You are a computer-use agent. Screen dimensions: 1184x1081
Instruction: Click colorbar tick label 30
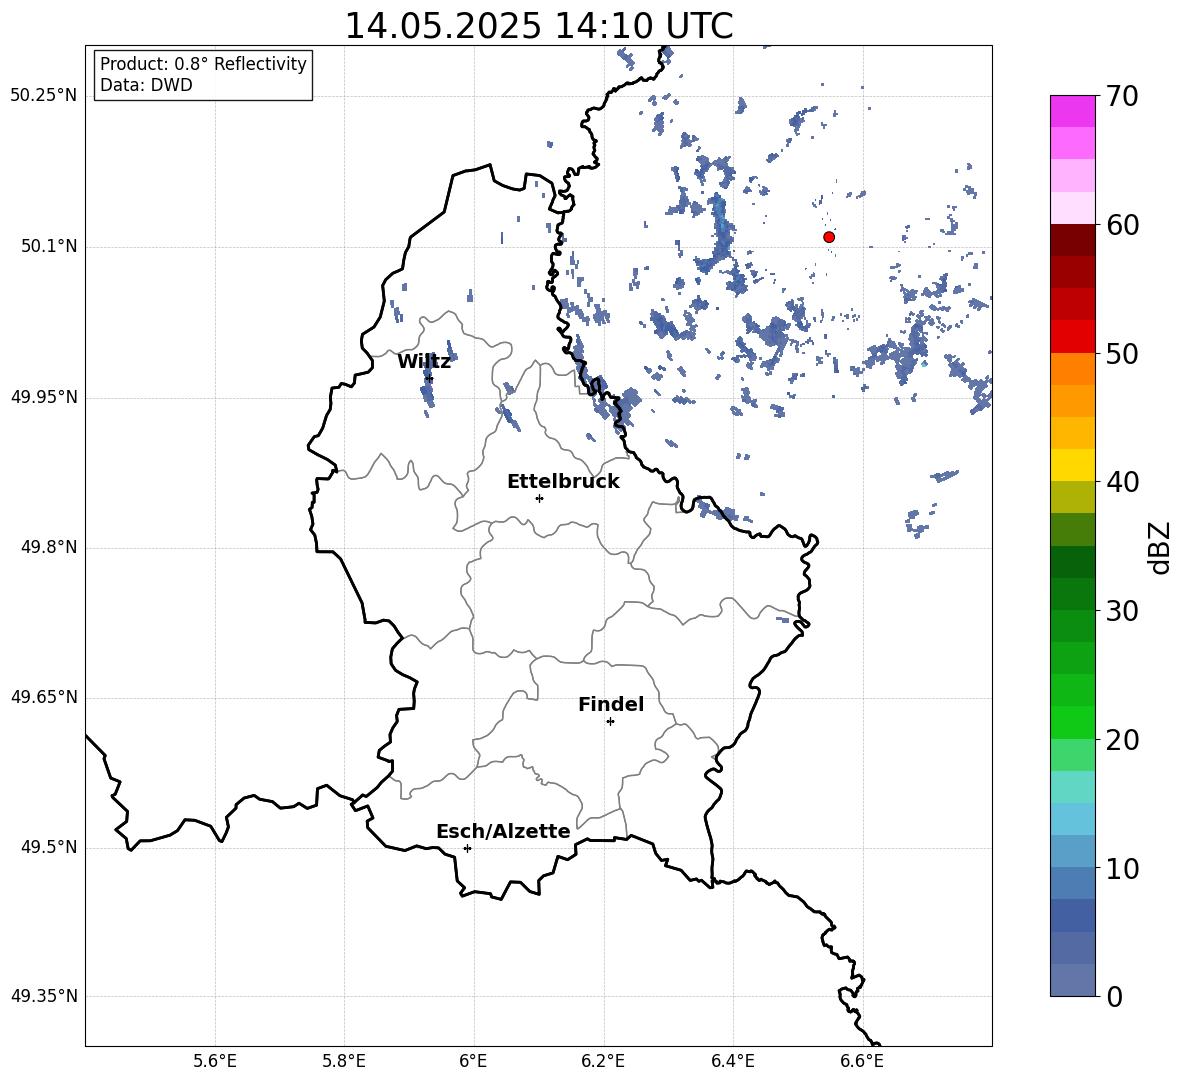click(x=1122, y=611)
